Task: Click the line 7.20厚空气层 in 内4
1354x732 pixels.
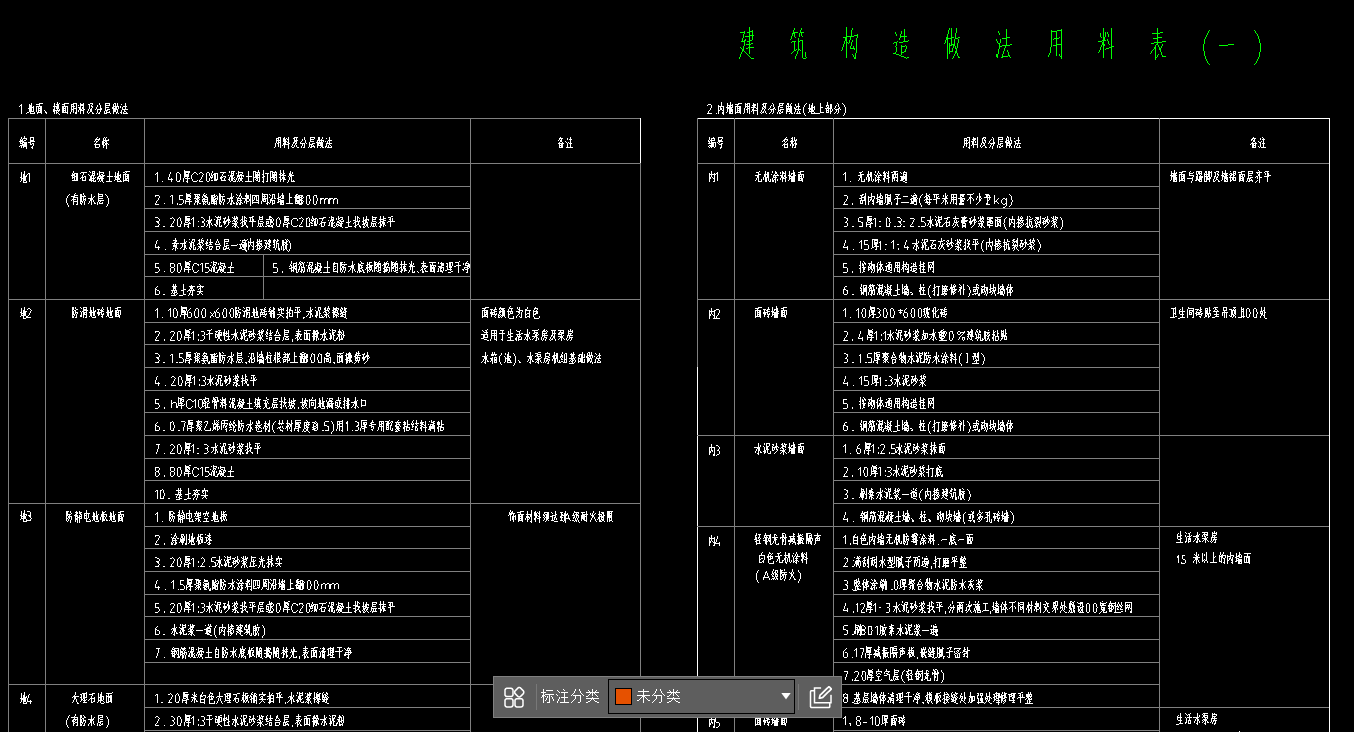Action: pyautogui.click(x=894, y=675)
